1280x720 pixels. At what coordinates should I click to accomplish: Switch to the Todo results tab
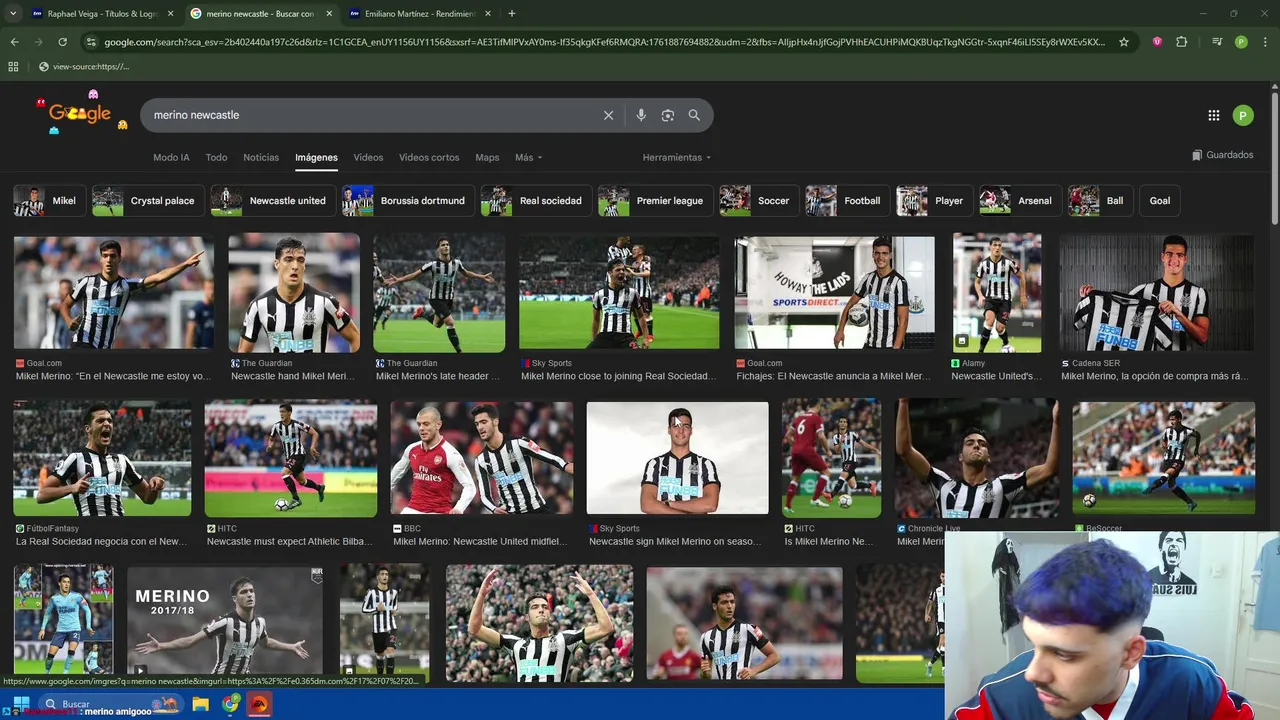coord(216,157)
